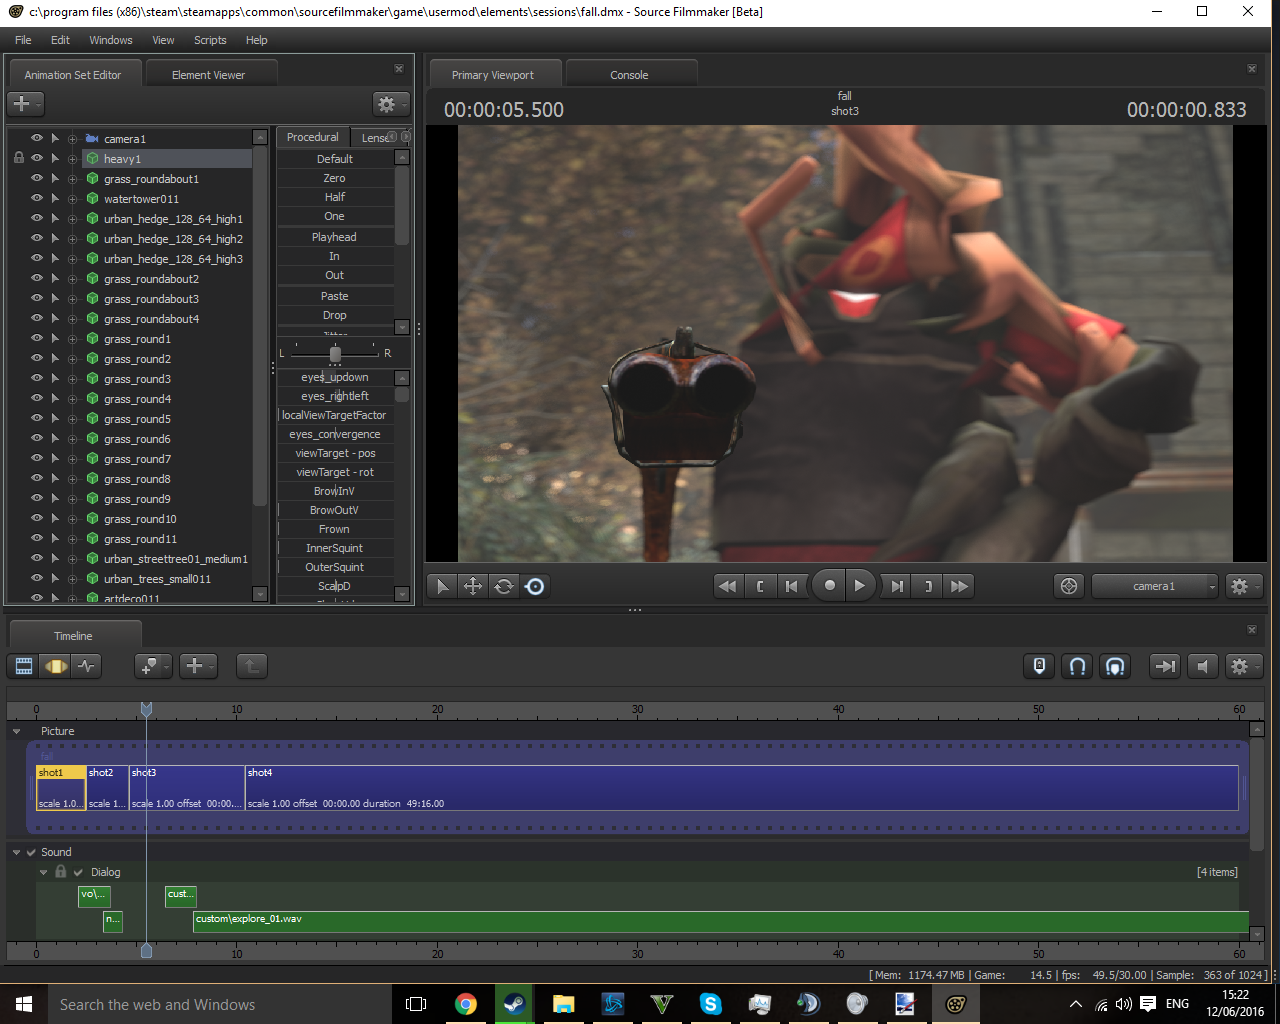Click the add animation set plus button

(25, 104)
